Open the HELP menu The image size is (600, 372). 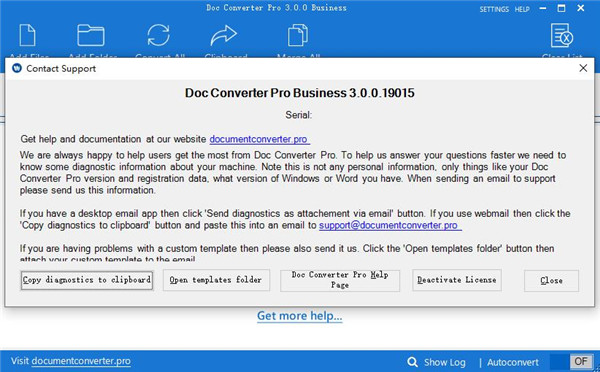click(522, 9)
